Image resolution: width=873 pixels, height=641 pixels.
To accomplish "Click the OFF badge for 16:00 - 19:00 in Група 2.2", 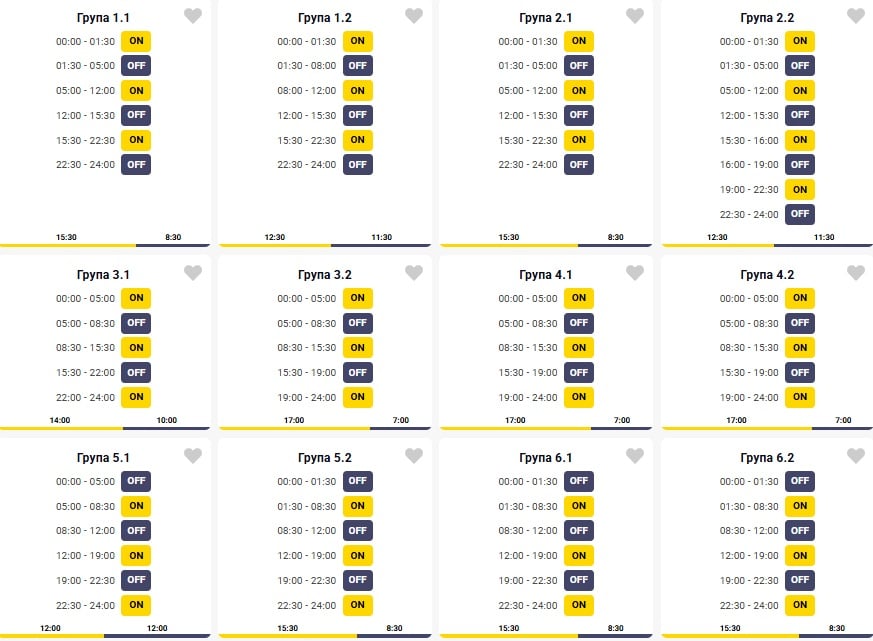I will (x=799, y=164).
